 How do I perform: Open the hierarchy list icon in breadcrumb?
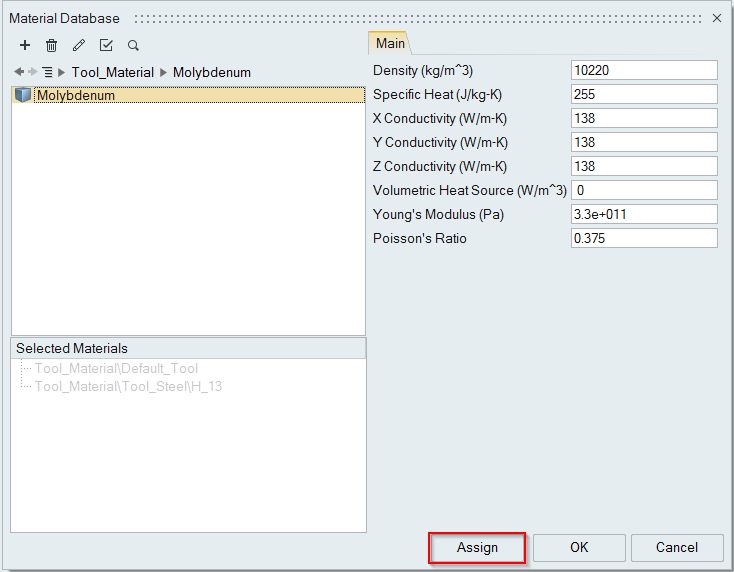pyautogui.click(x=47, y=72)
